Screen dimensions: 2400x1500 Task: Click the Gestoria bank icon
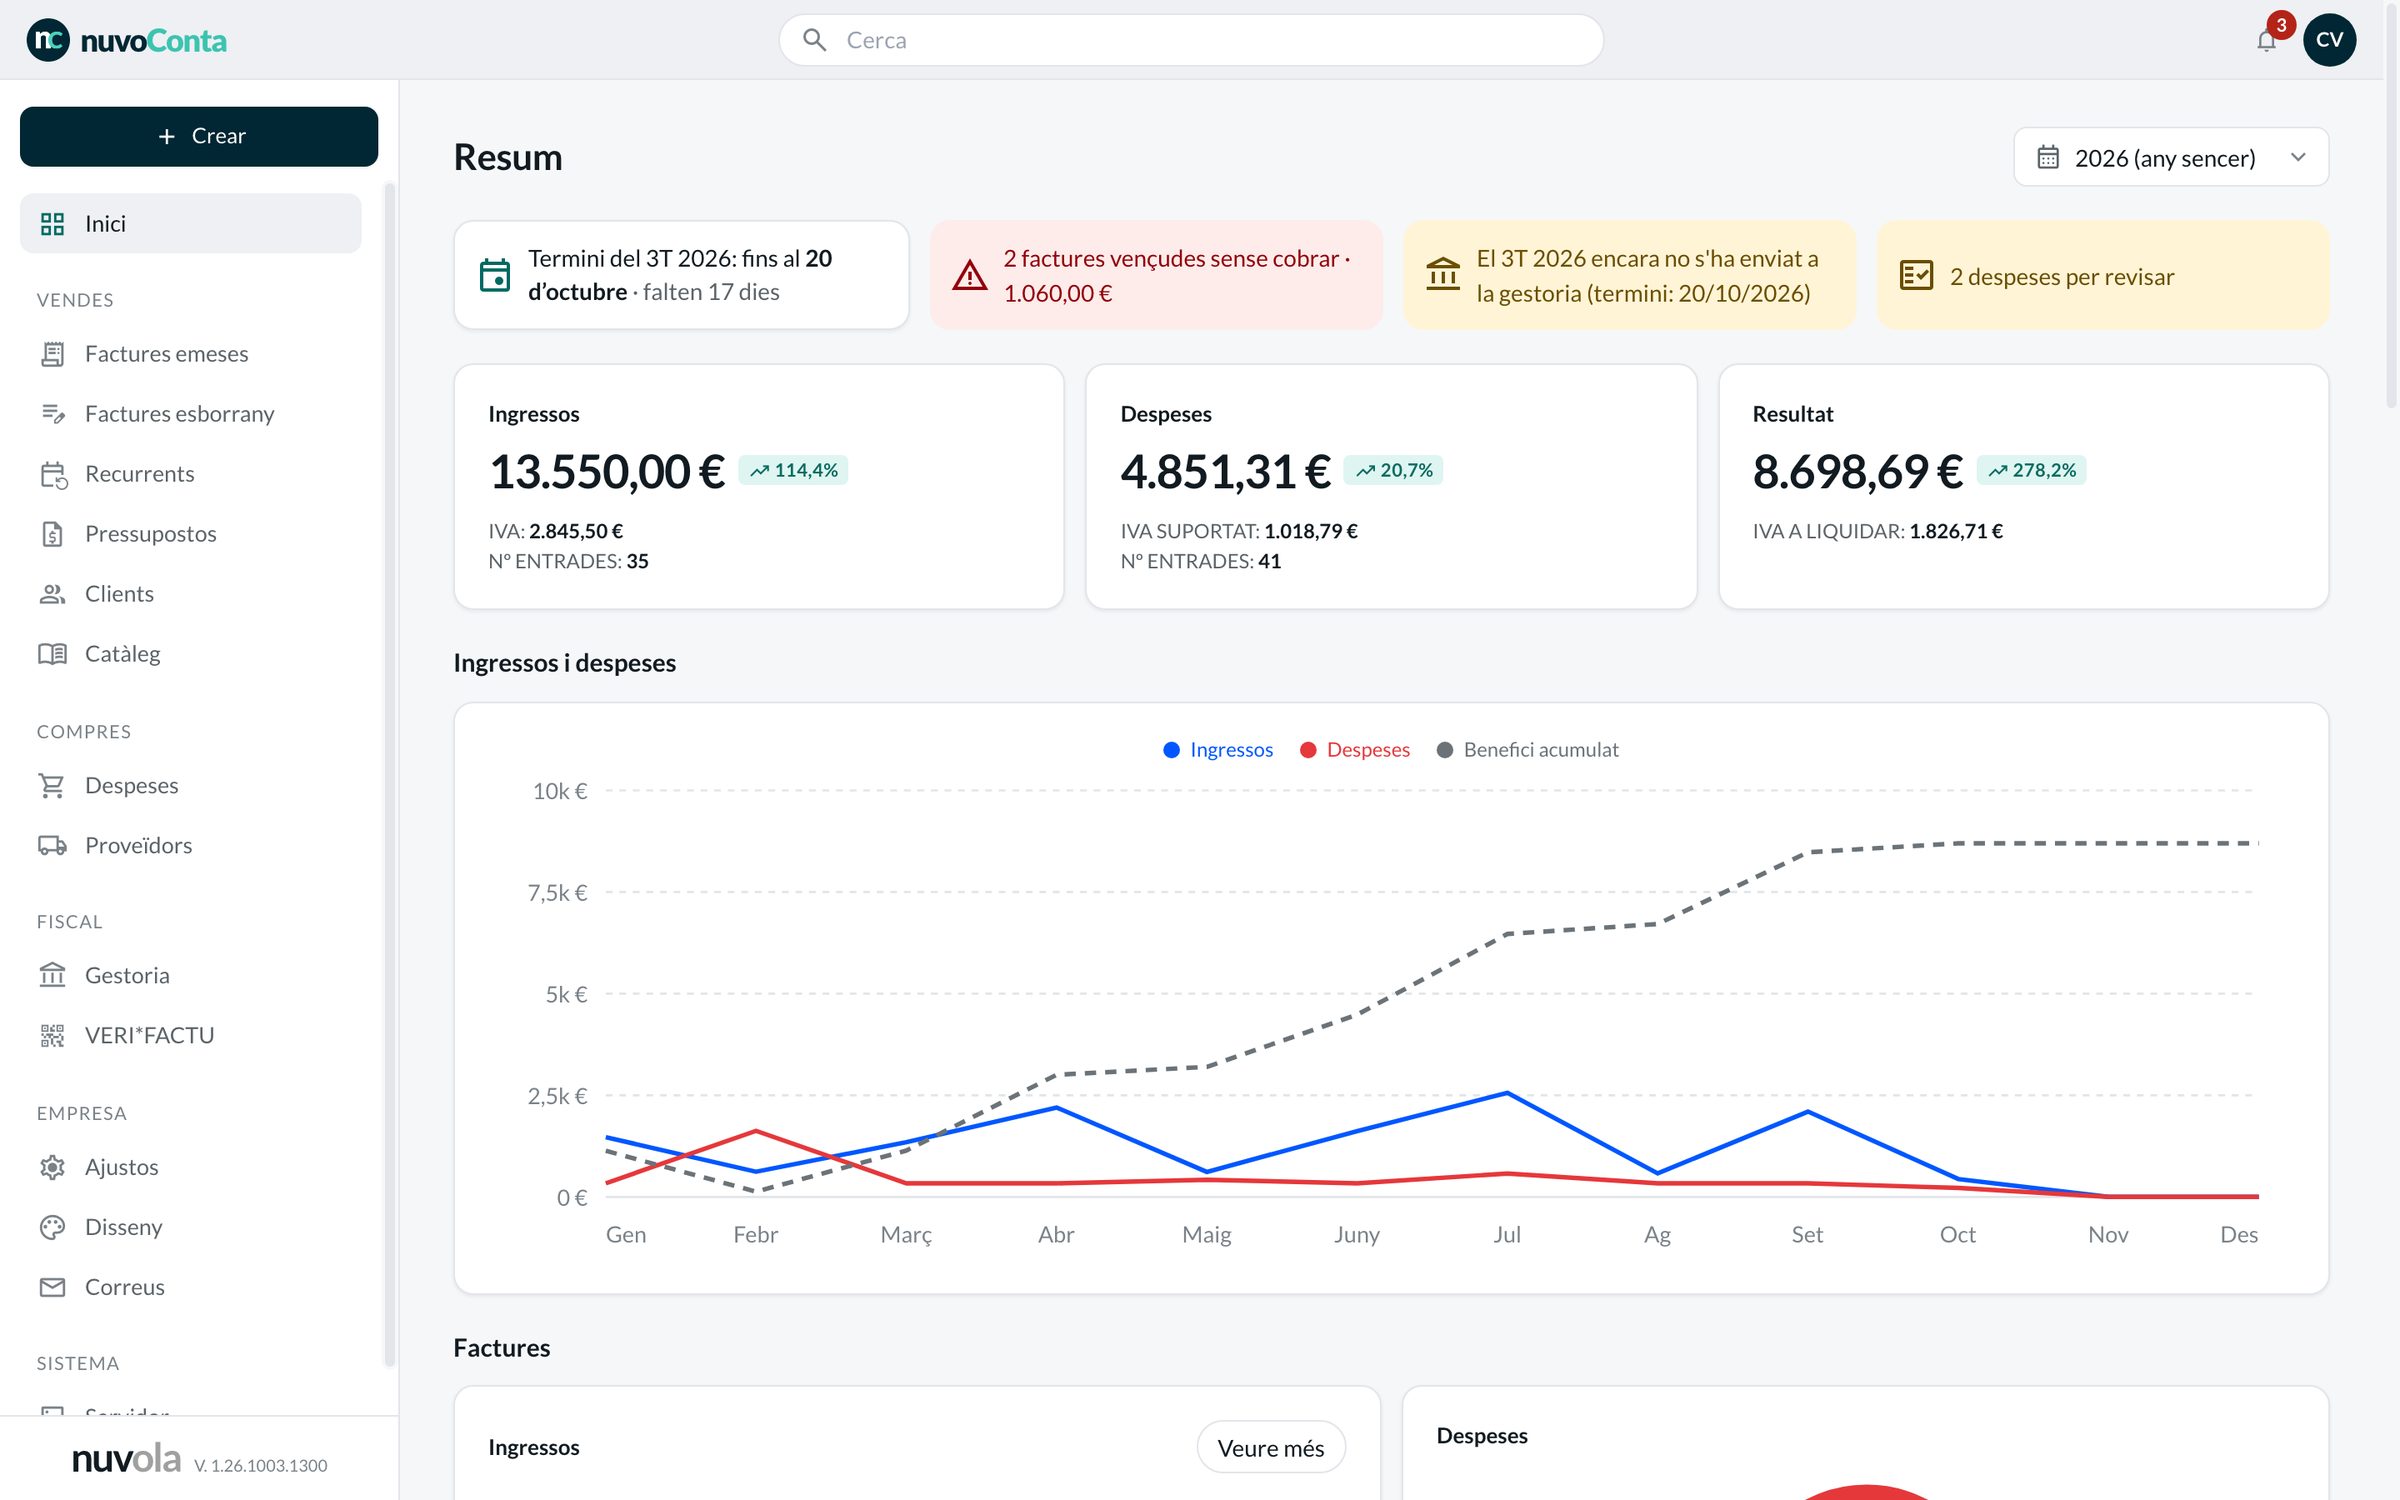tap(52, 975)
